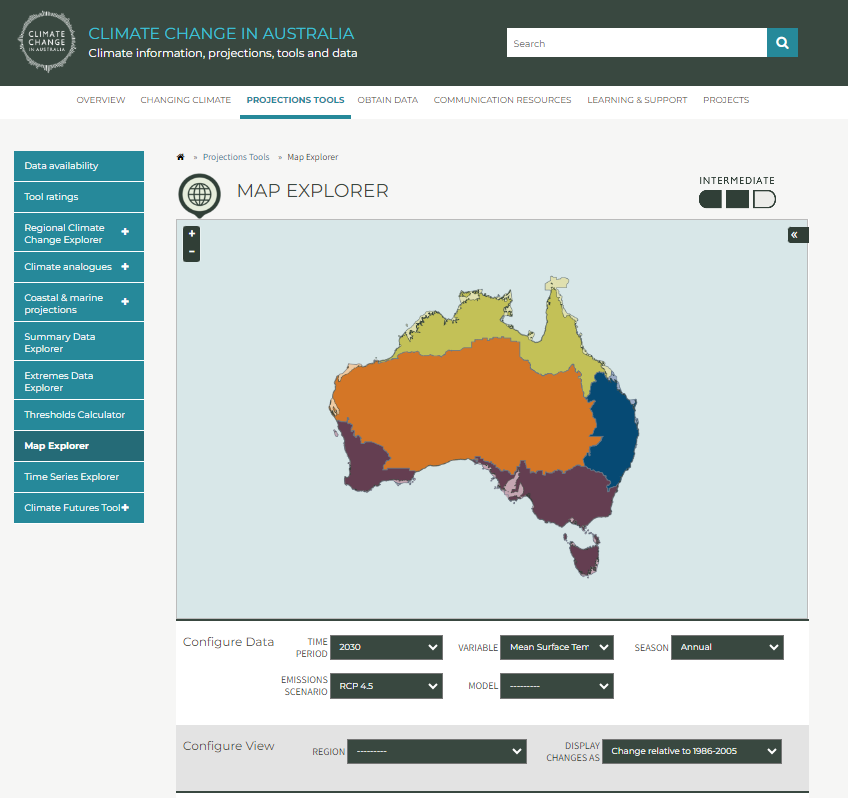Zoom out on the map with the minus control
This screenshot has width=848, height=798.
pos(191,252)
